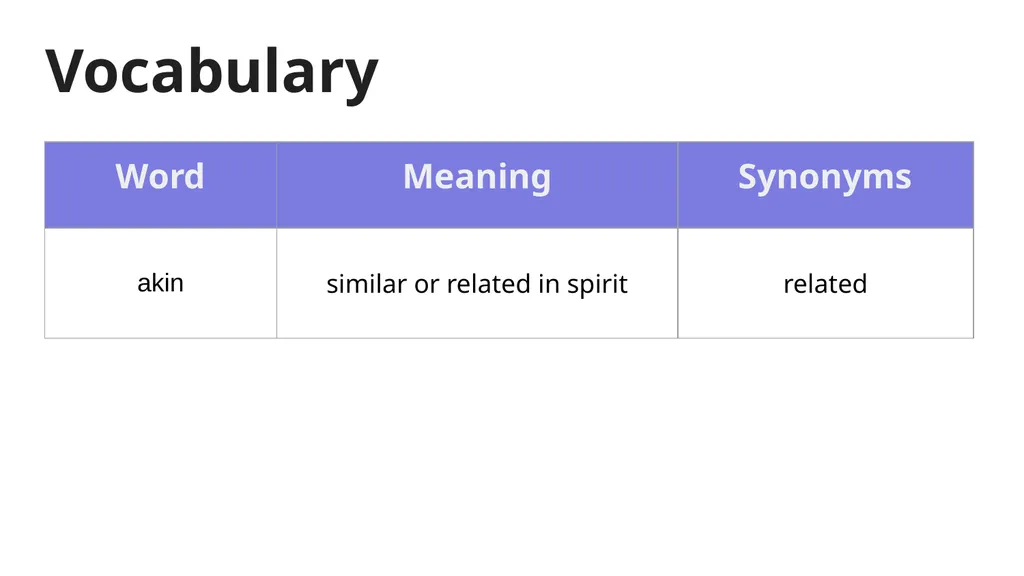Viewport: 1024px width, 576px height.
Task: Select the cell with similar or related in spirit
Action: [477, 283]
